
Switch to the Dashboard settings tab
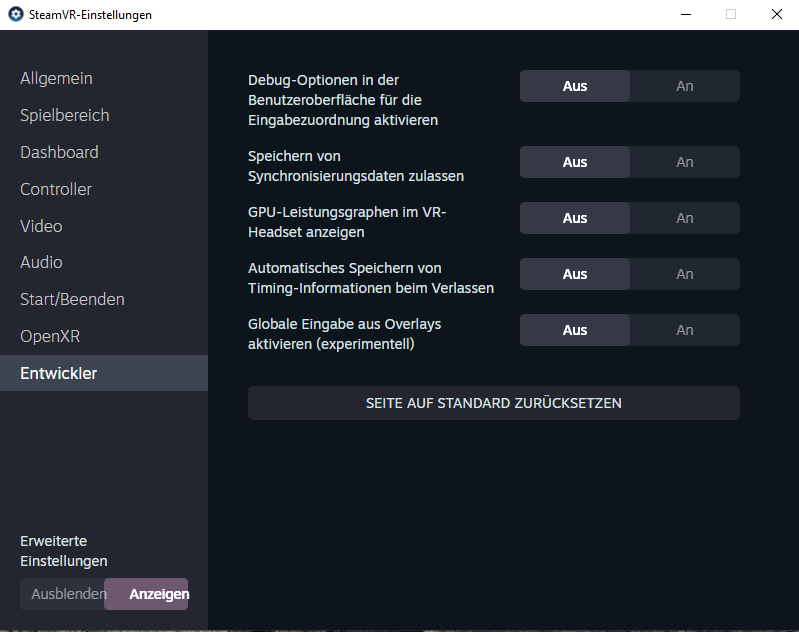pyautogui.click(x=59, y=152)
